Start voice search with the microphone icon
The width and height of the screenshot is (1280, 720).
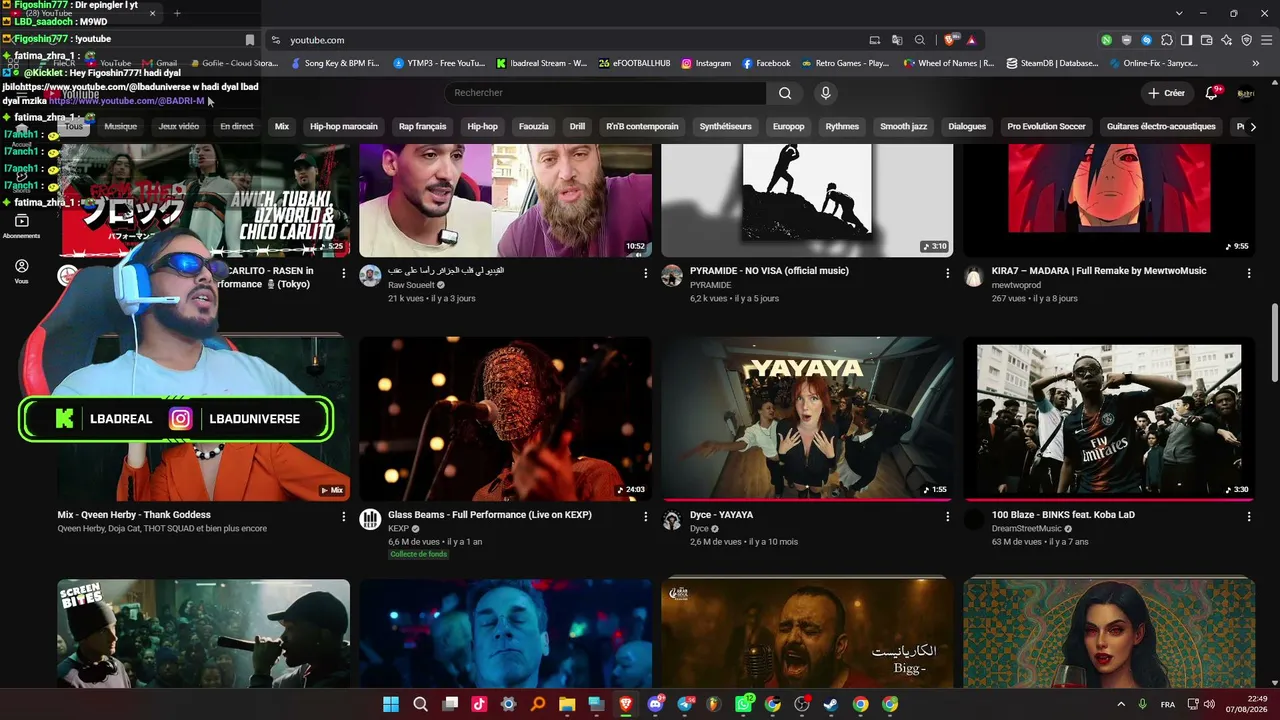825,93
